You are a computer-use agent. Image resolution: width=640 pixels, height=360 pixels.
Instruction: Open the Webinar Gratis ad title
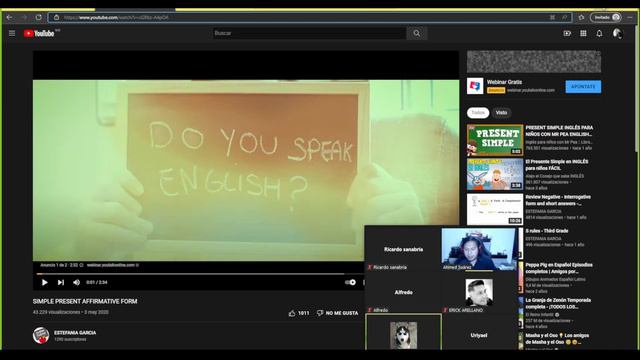504,82
